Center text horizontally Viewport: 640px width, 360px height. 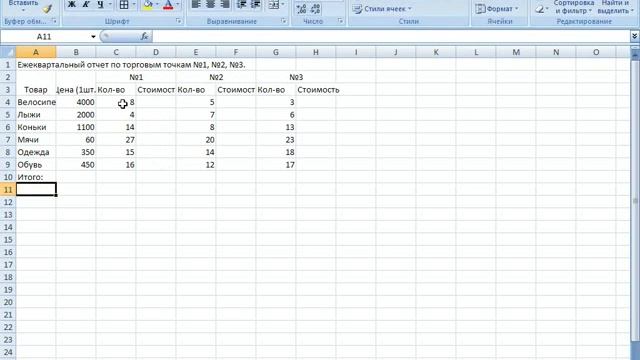(211, 5)
